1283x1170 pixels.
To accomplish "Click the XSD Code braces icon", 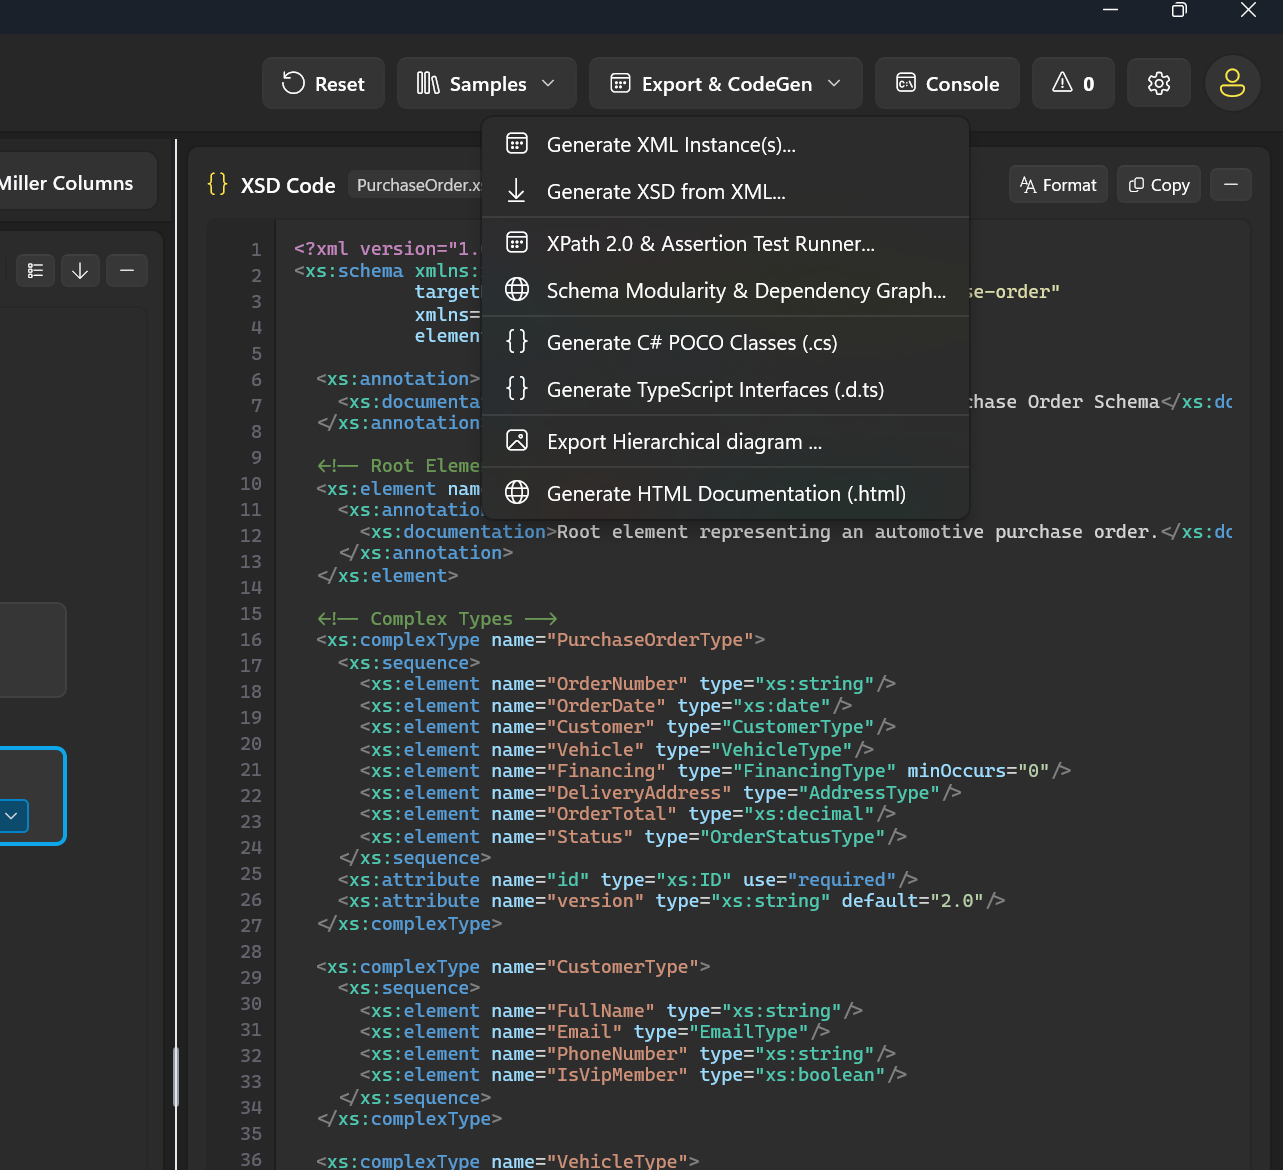I will pos(217,184).
